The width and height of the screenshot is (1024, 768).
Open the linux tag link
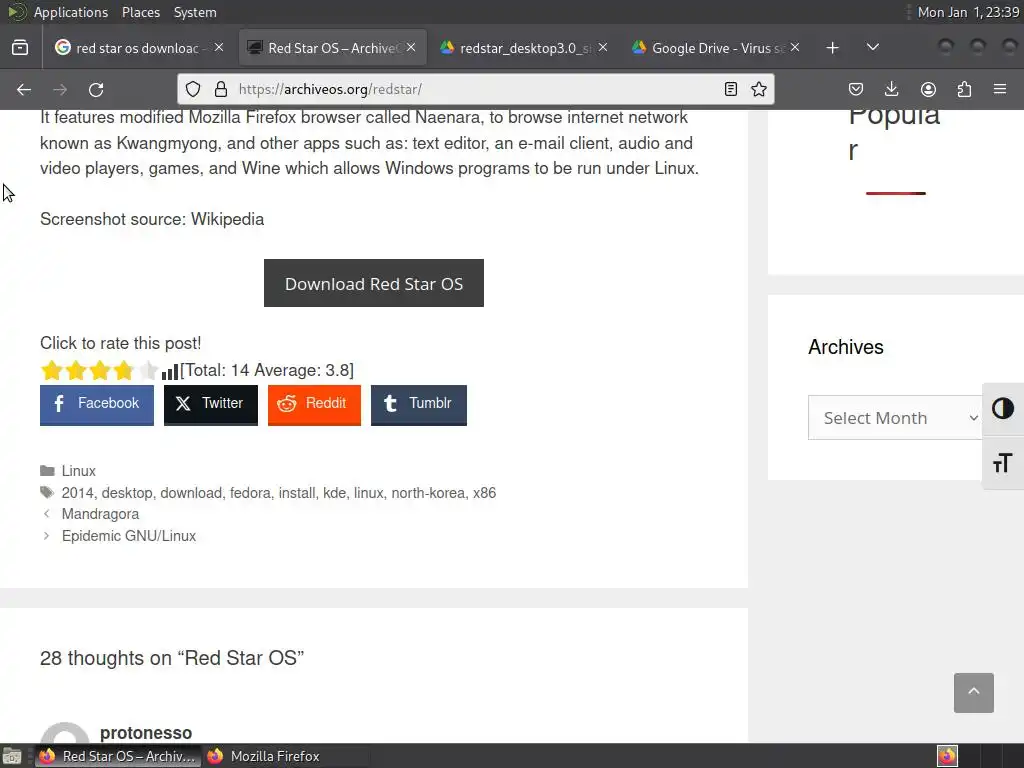click(368, 493)
